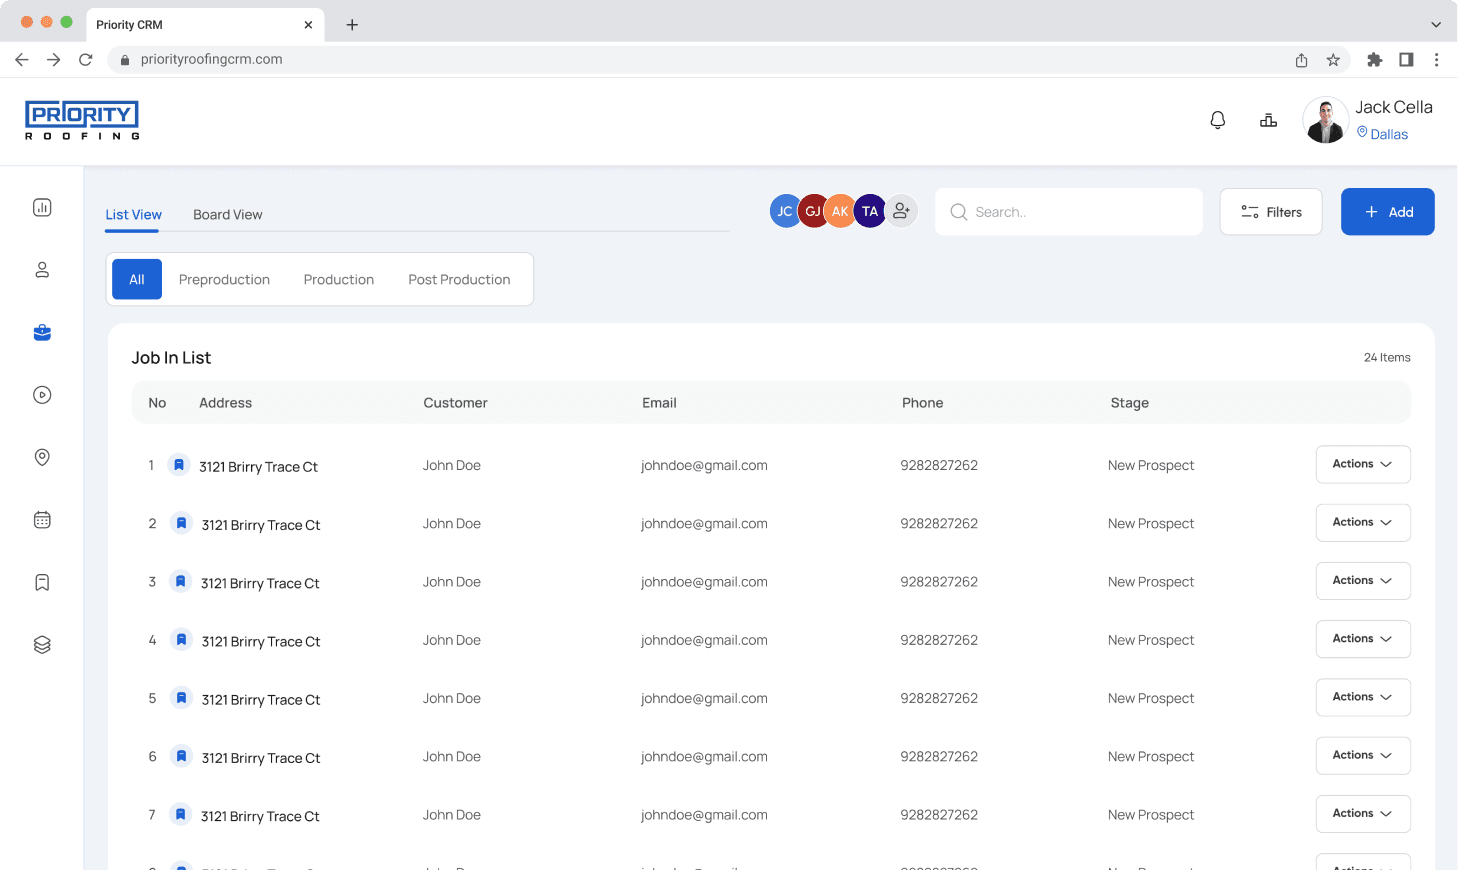1458x870 pixels.
Task: Open the play circle sidebar icon
Action: (42, 395)
